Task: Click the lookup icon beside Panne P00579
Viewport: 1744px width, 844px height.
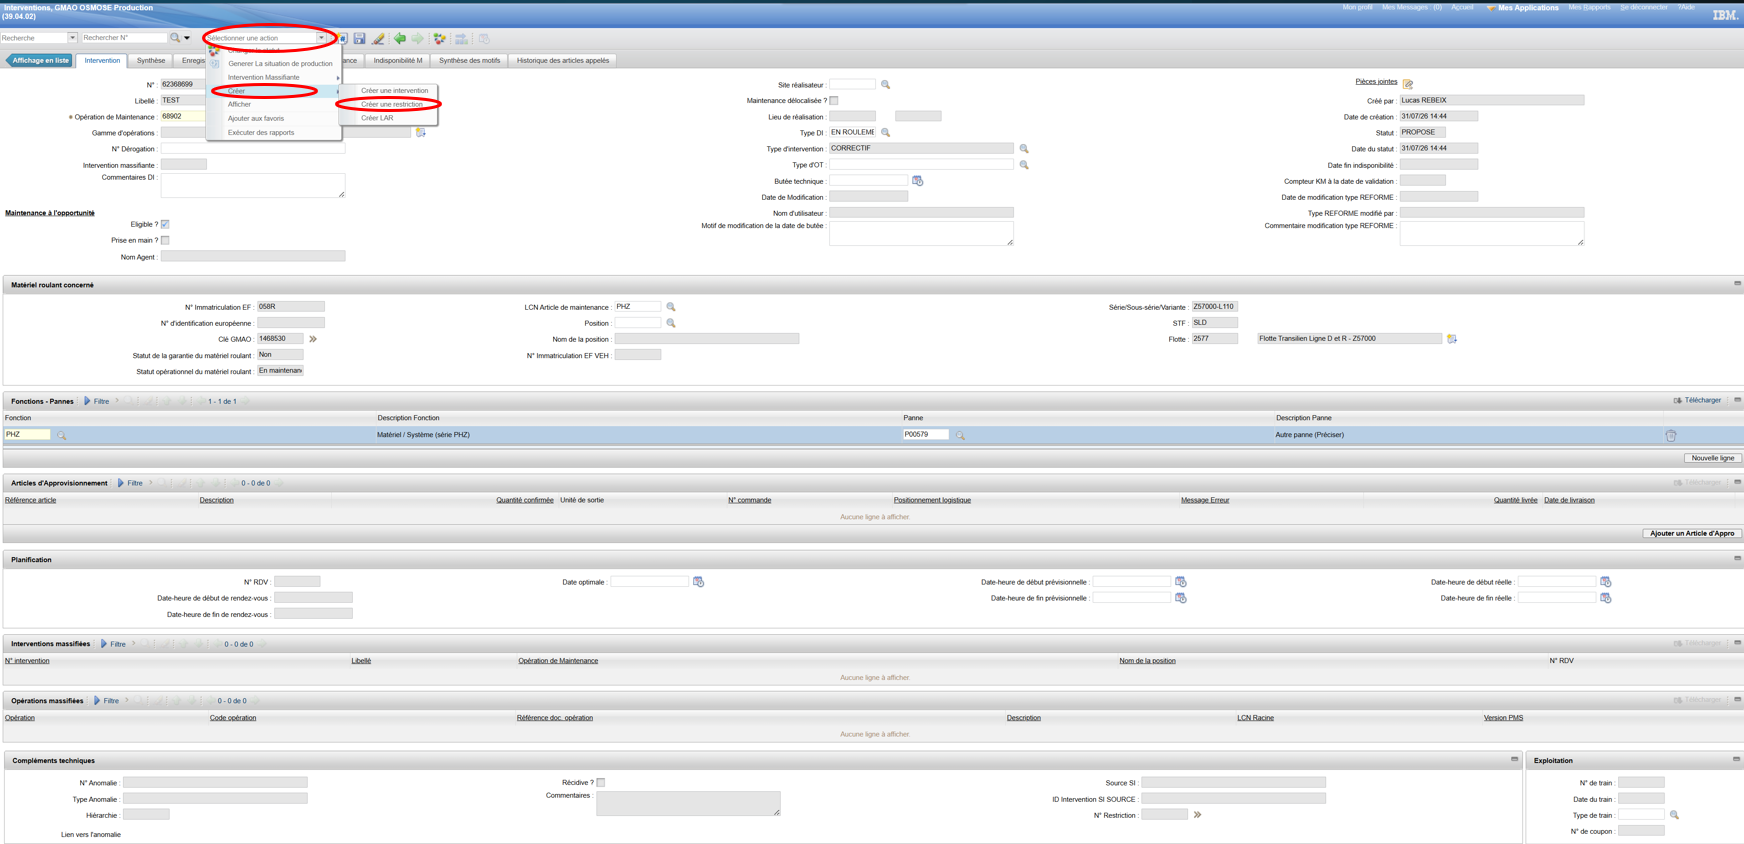Action: coord(960,435)
